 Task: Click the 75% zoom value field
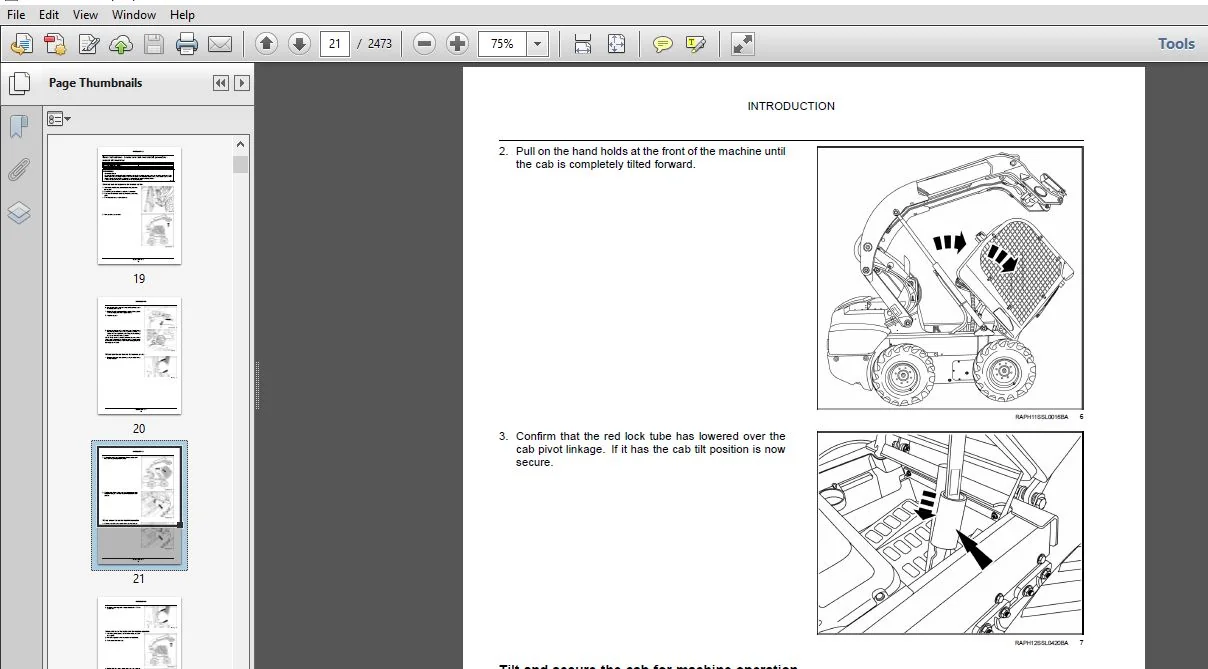(x=503, y=44)
